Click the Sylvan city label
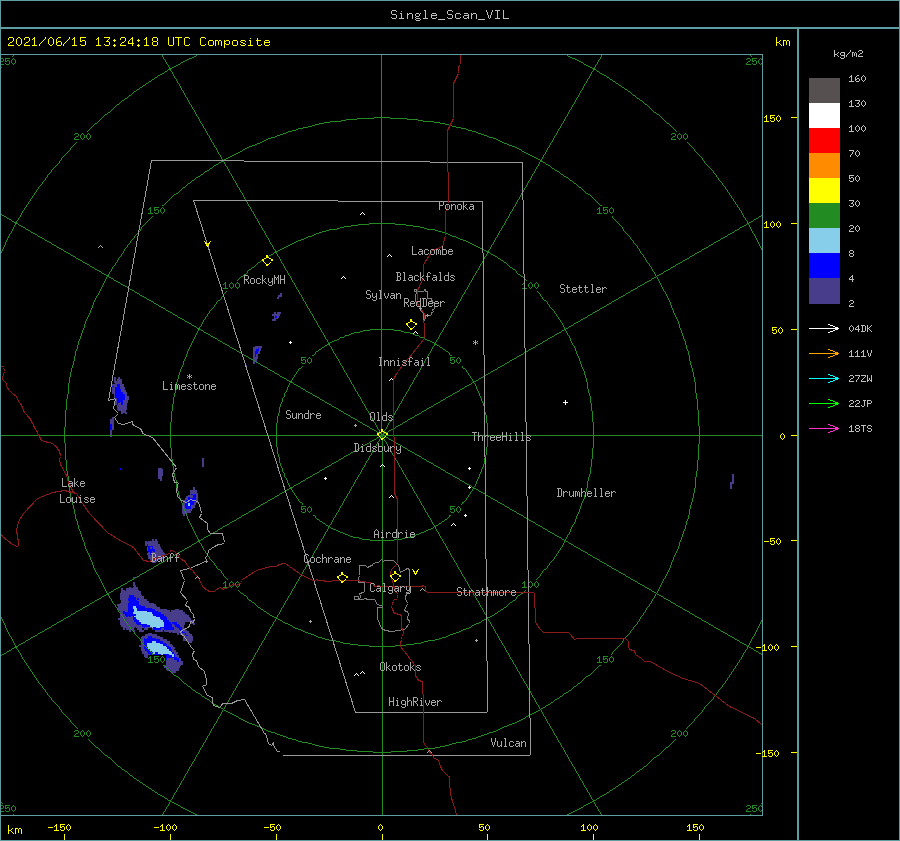 point(383,295)
